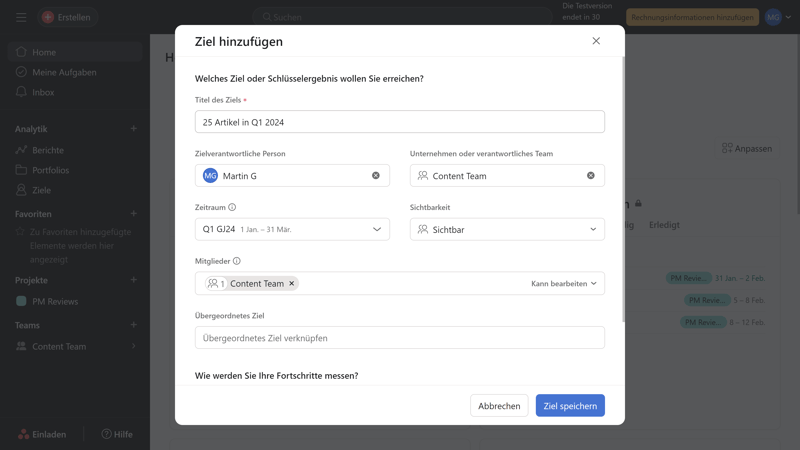Open Content Team in sidebar

(x=75, y=346)
